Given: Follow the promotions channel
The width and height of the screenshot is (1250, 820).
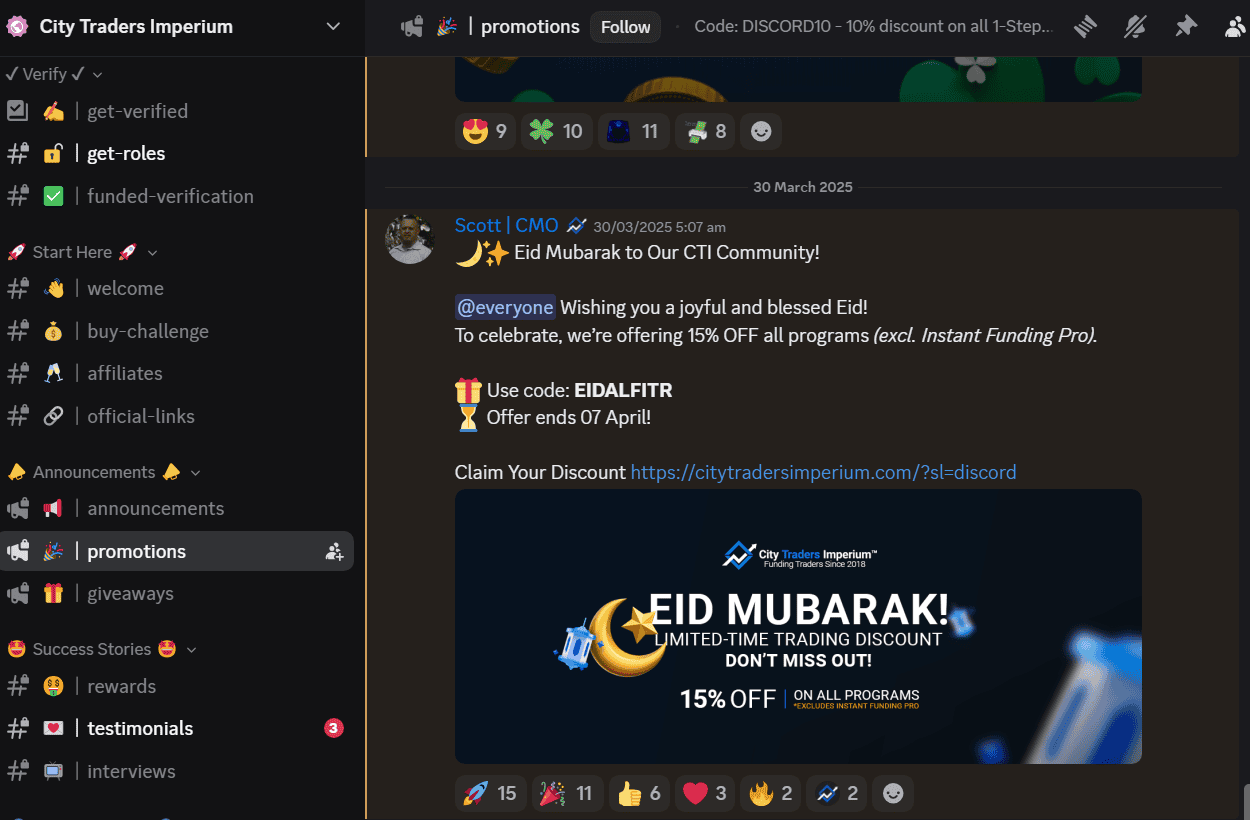Looking at the screenshot, I should point(626,27).
